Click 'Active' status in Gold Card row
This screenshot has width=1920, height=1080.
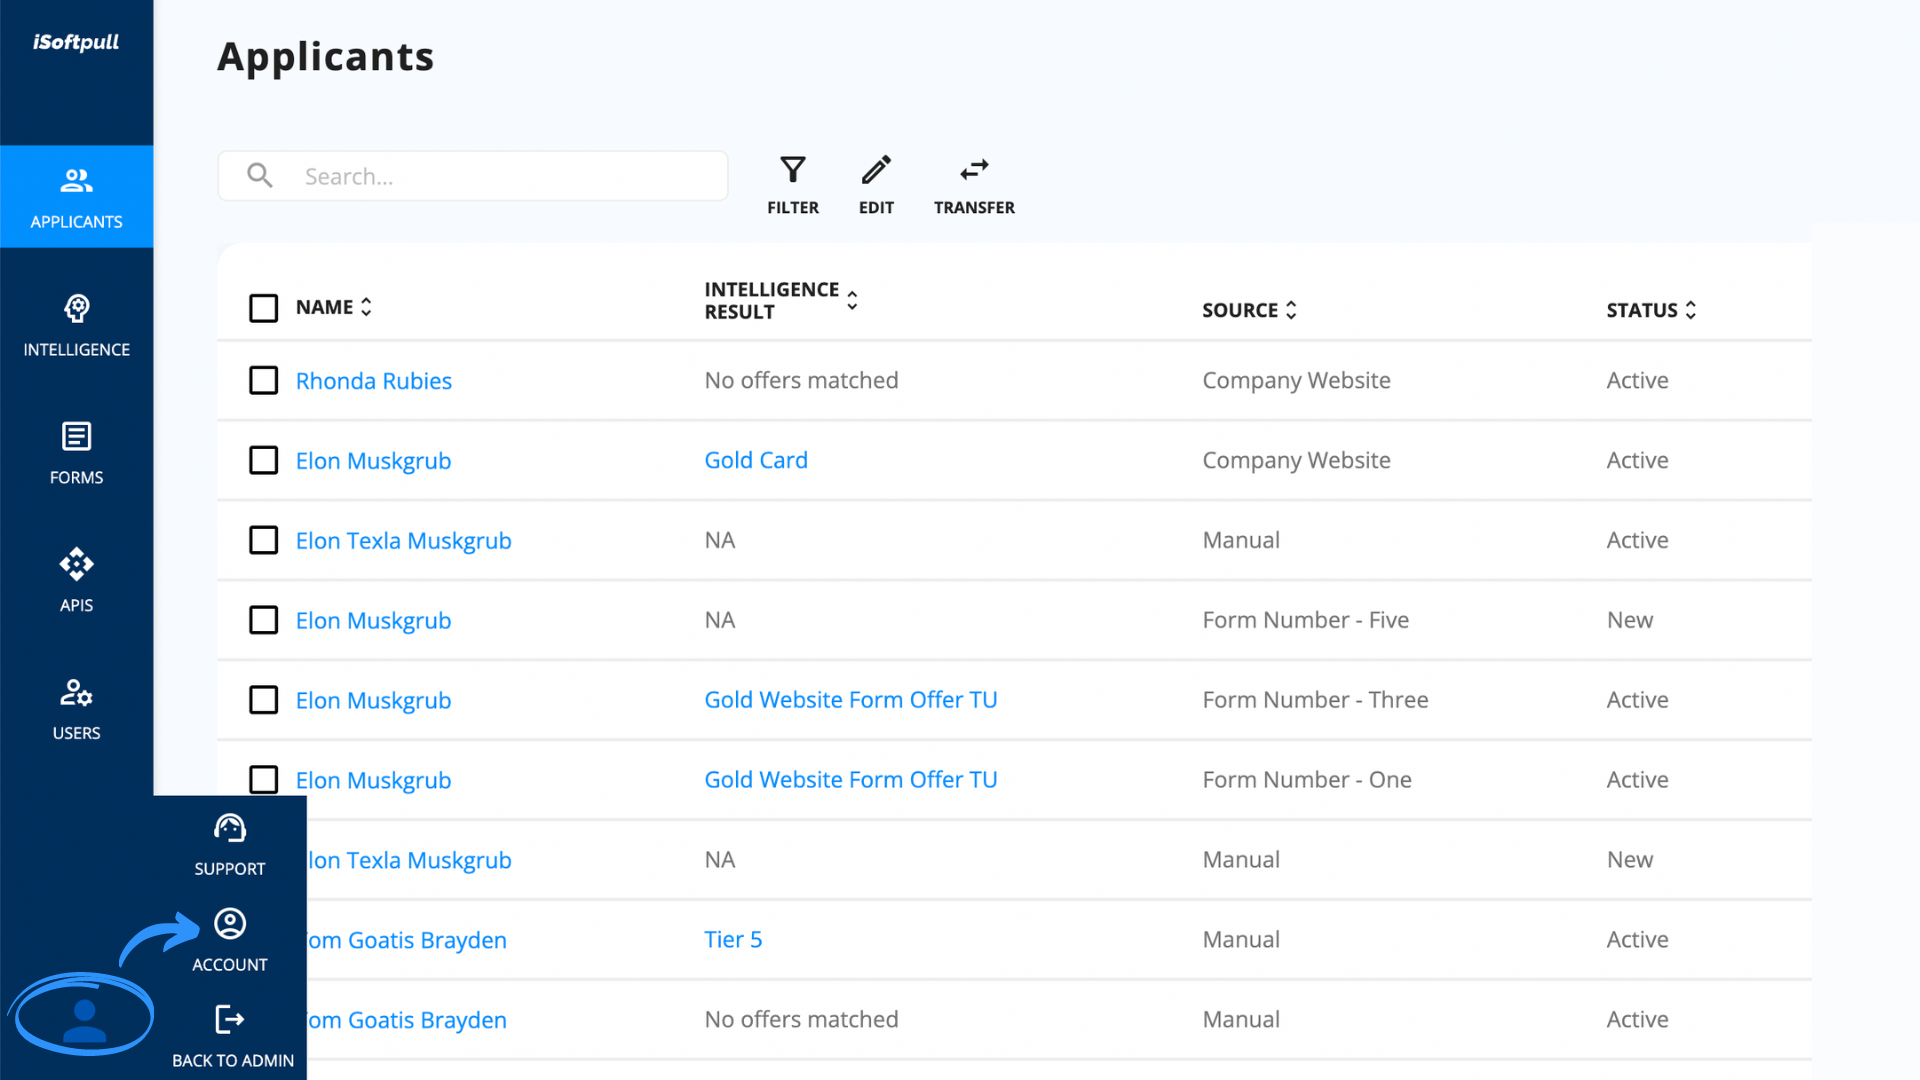[1637, 460]
